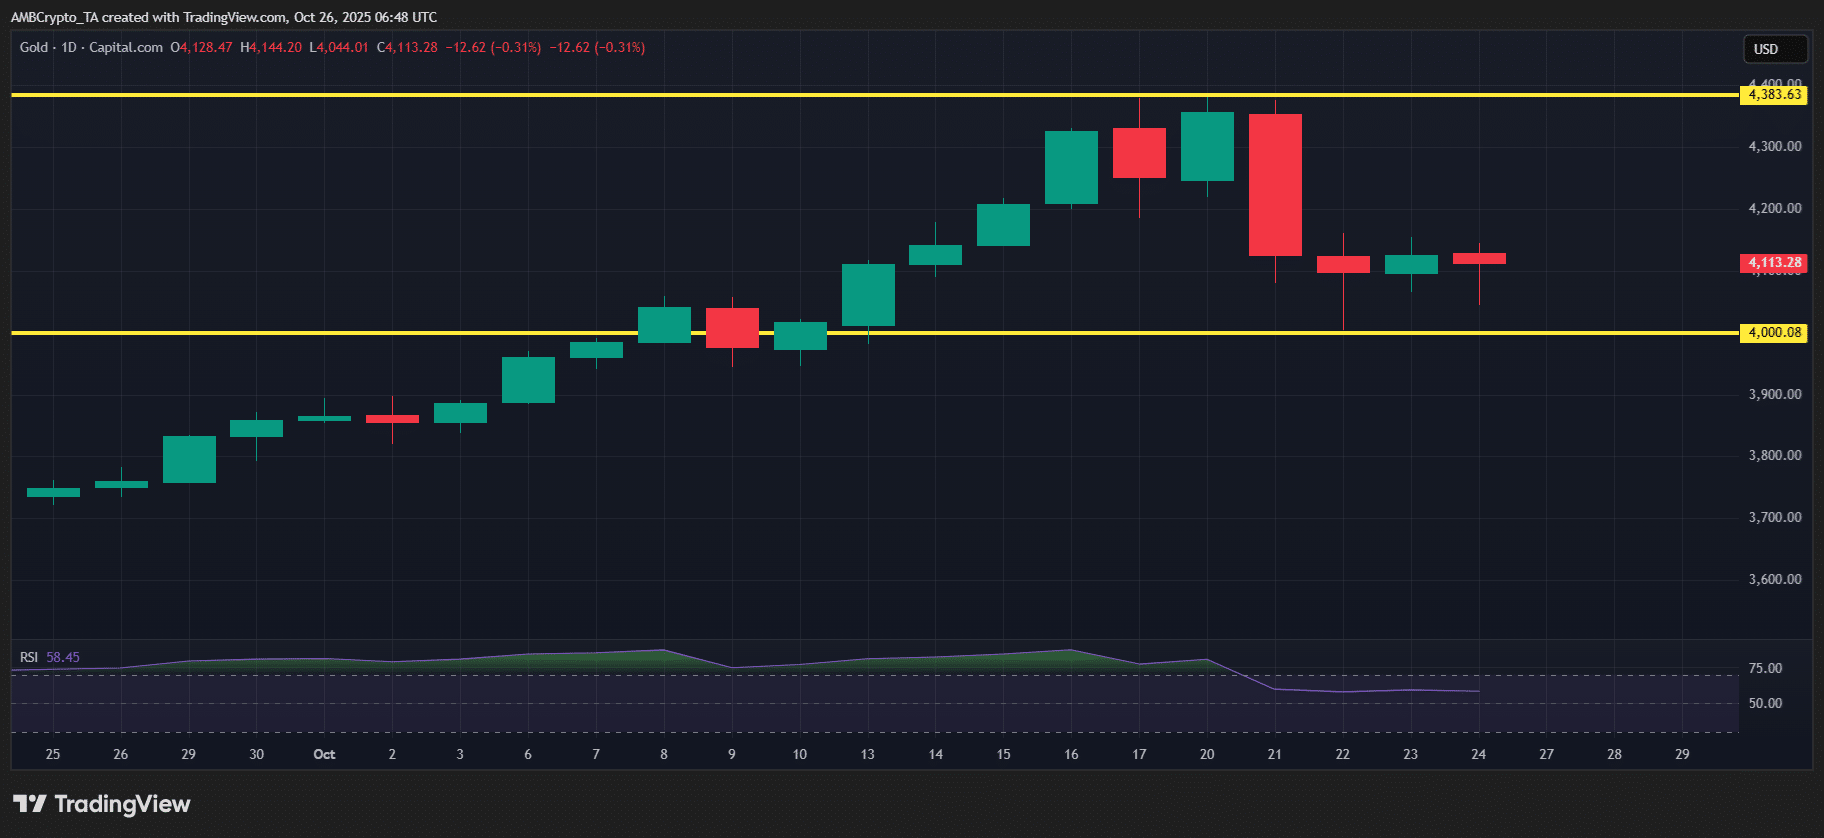Select the upper yellow horizontal line
The width and height of the screenshot is (1824, 838).
[600, 95]
